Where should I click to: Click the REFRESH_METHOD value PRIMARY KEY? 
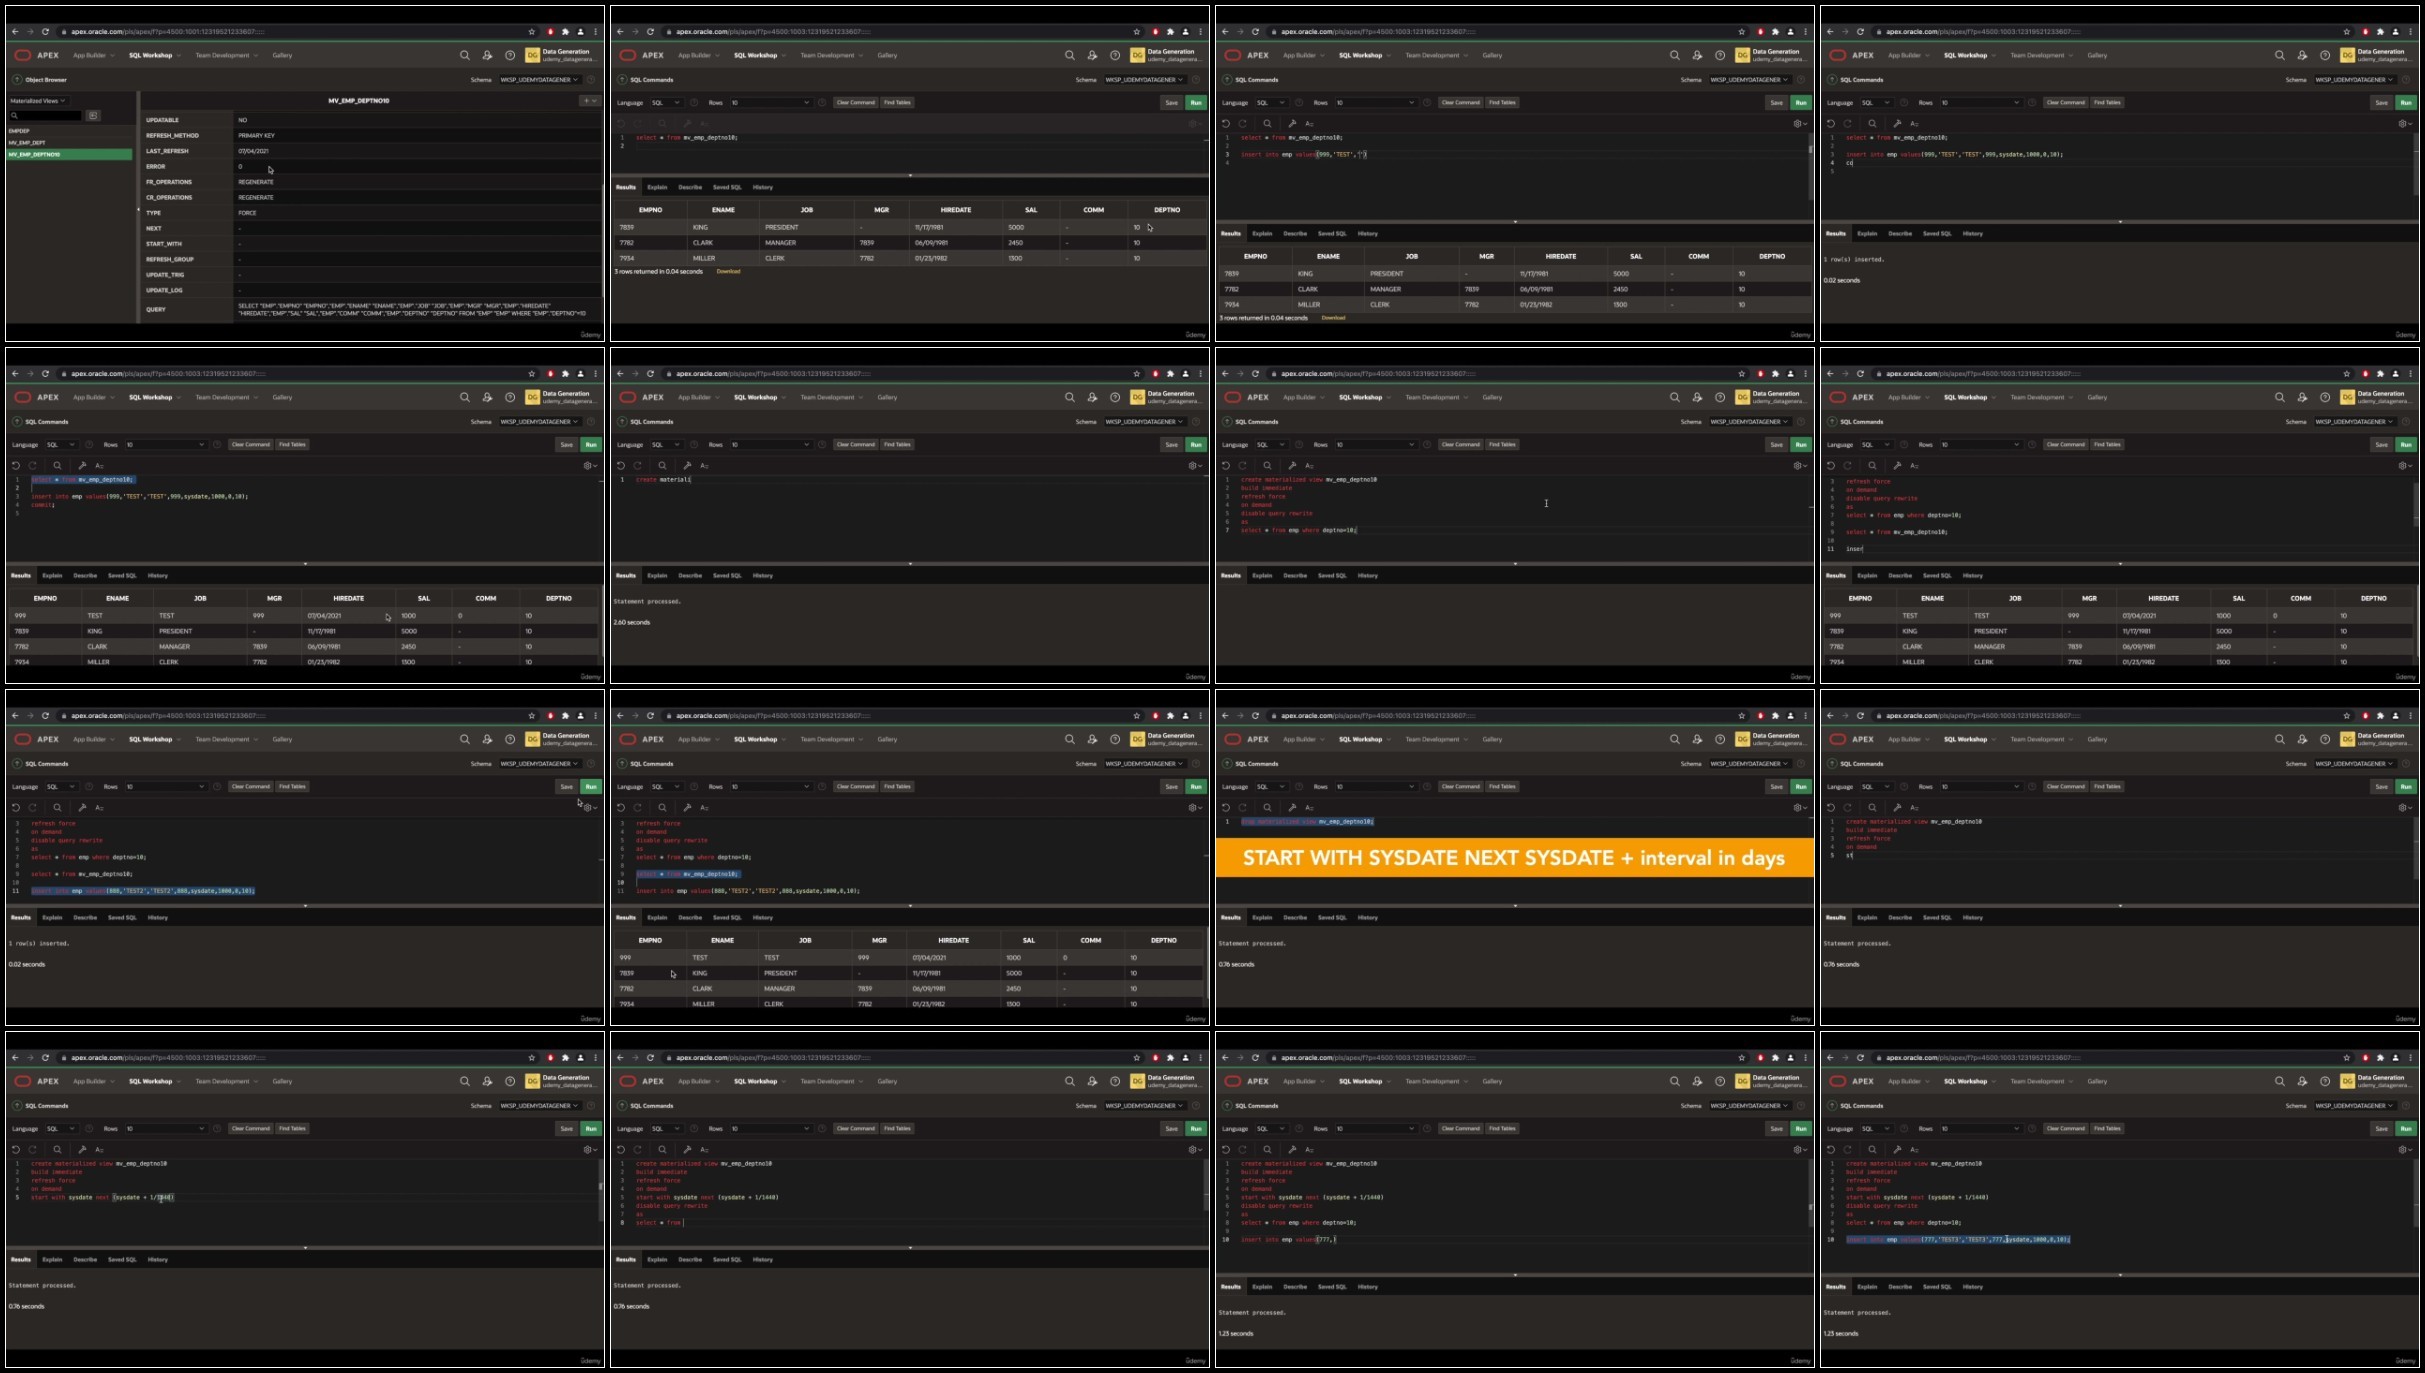(256, 135)
